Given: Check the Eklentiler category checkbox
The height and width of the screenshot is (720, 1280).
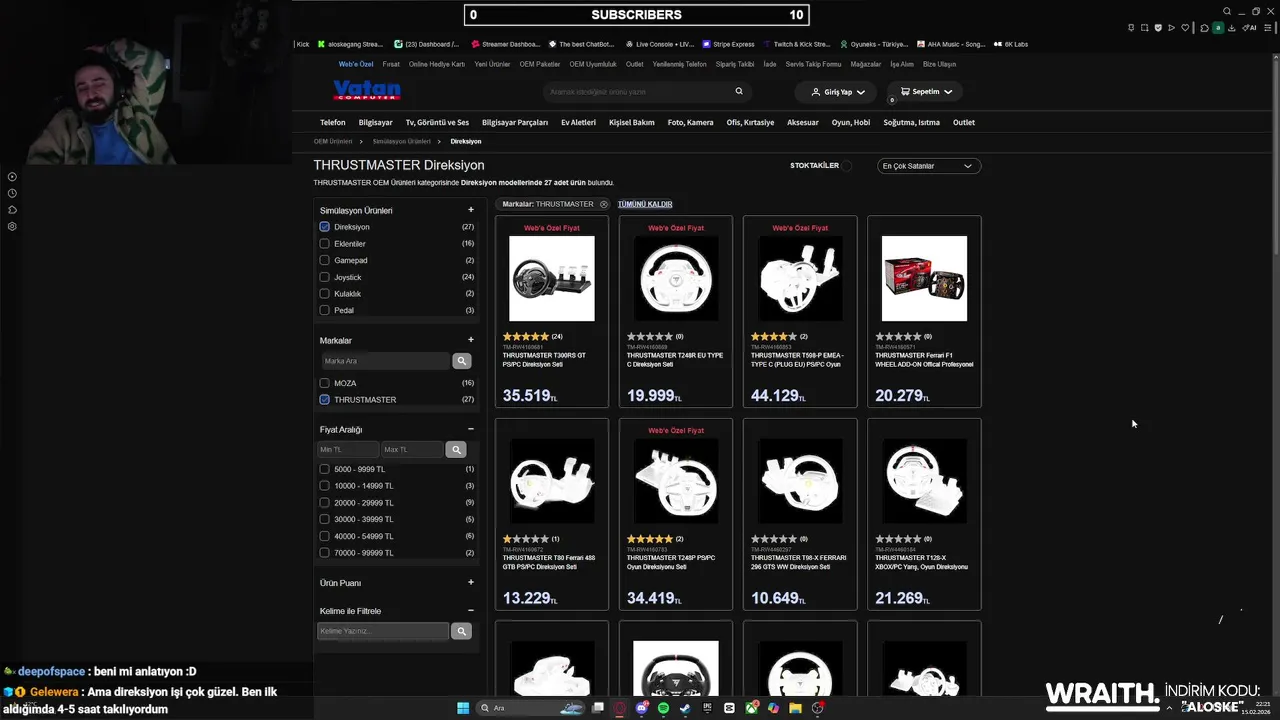Looking at the screenshot, I should click(324, 244).
